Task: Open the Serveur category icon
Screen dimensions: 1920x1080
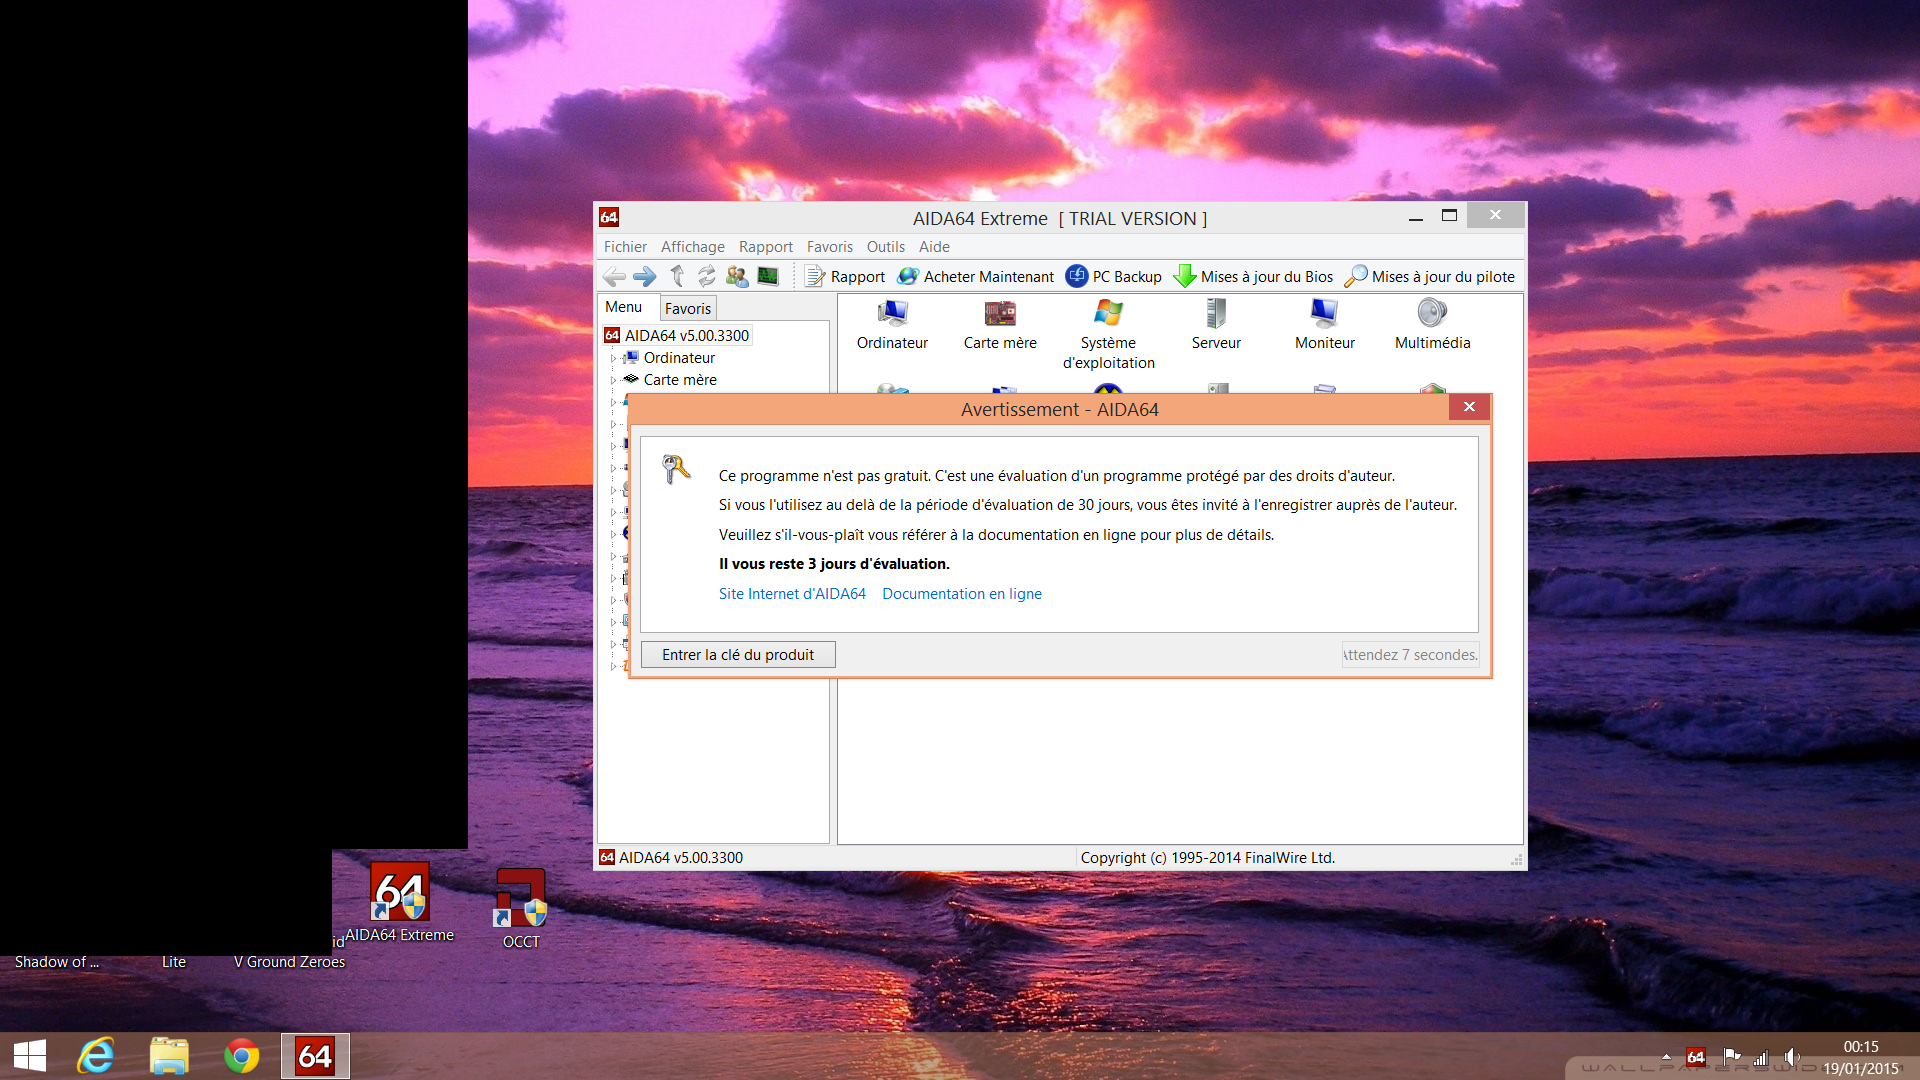Action: 1216,325
